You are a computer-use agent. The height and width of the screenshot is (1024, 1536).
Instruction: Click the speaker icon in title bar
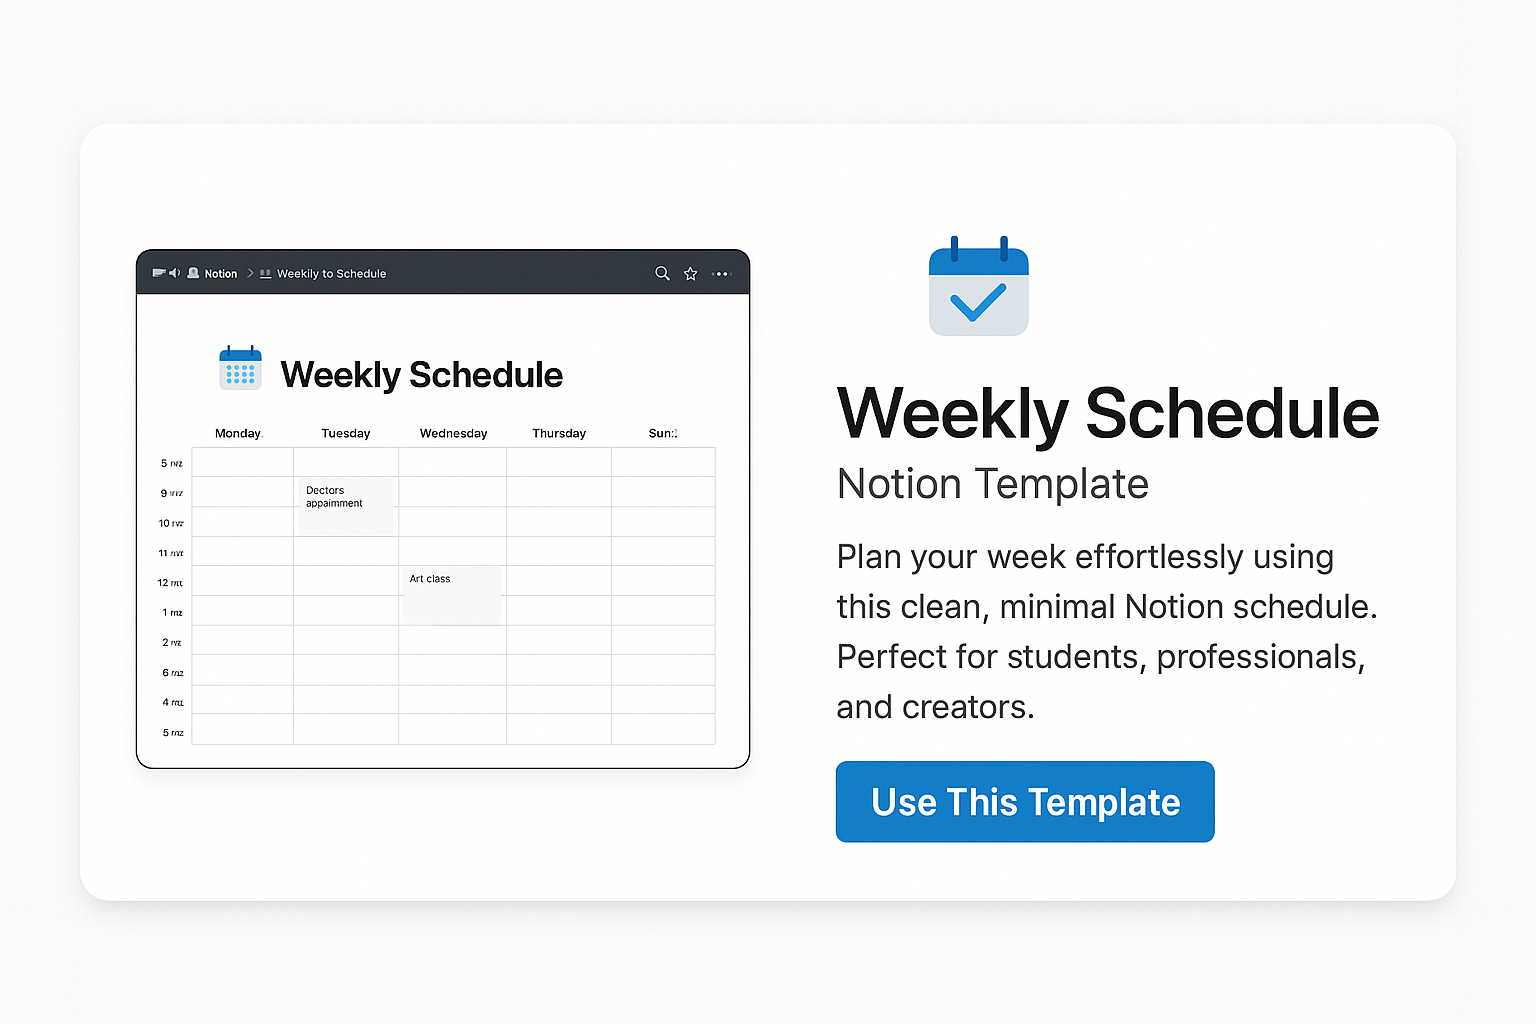(x=175, y=273)
